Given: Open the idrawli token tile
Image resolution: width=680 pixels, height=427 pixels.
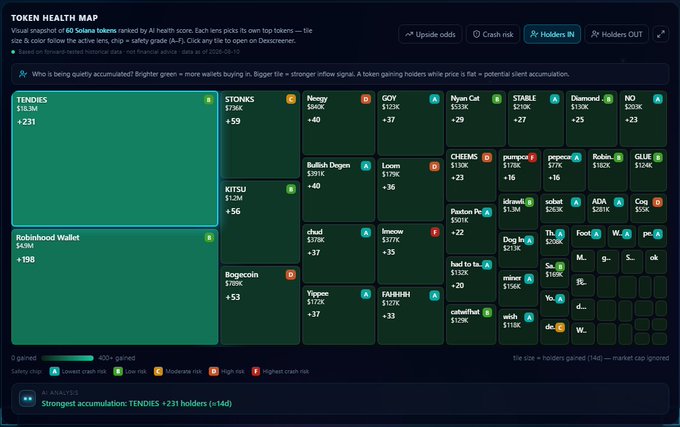Looking at the screenshot, I should pyautogui.click(x=518, y=212).
